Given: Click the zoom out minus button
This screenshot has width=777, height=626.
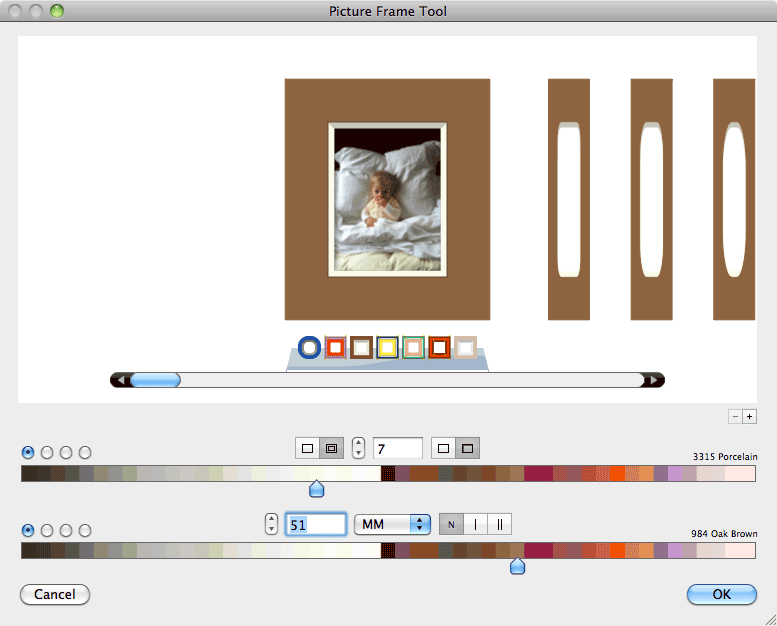Looking at the screenshot, I should (x=735, y=417).
